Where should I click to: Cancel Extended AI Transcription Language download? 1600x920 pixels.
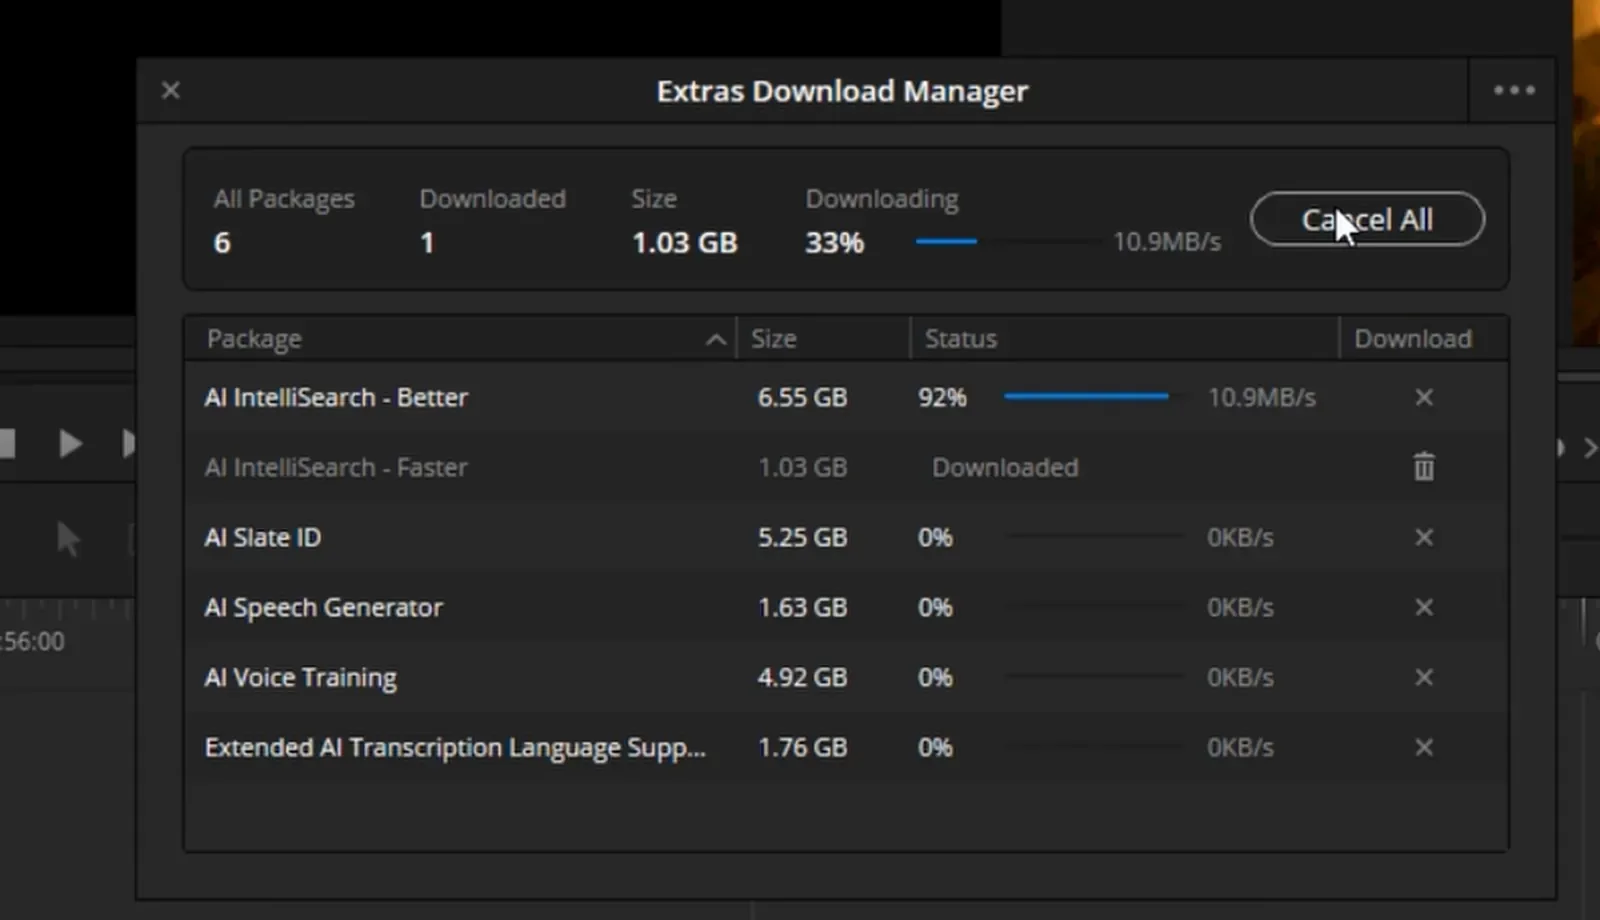pyautogui.click(x=1424, y=747)
